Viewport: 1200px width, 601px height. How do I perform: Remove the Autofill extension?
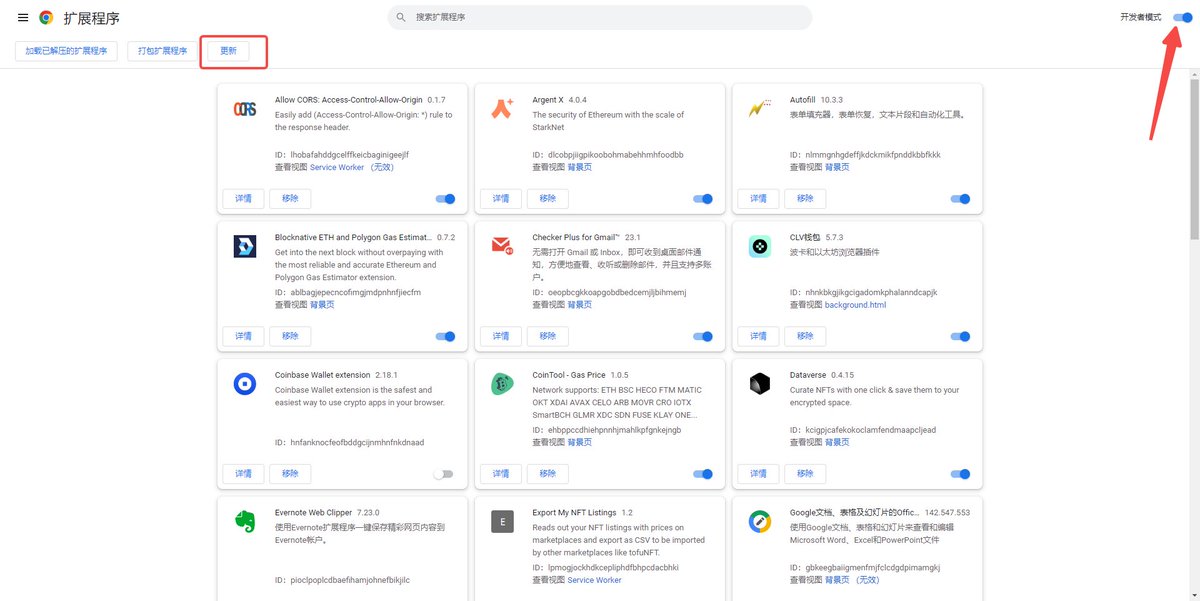pyautogui.click(x=805, y=199)
